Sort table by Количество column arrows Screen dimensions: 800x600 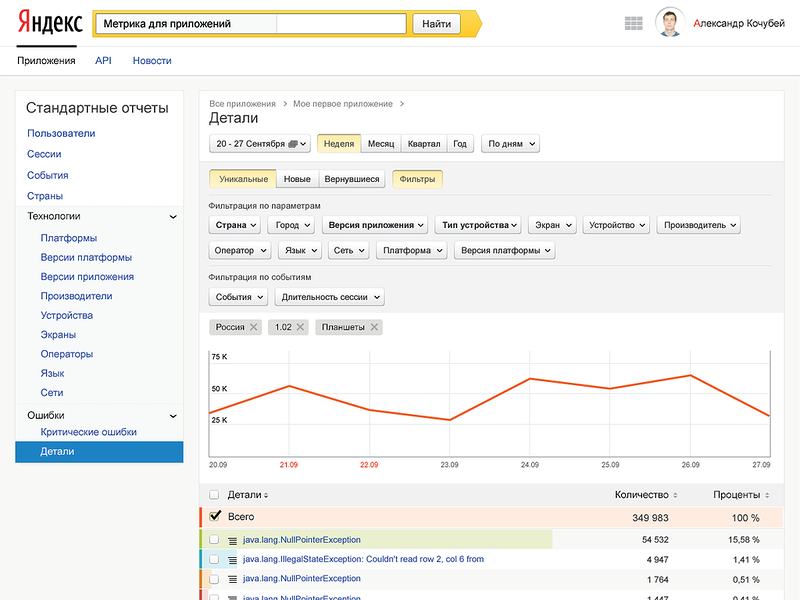click(x=677, y=495)
